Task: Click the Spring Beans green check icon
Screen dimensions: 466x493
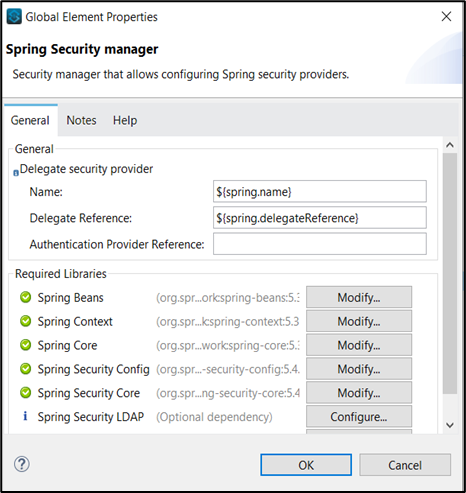Action: (x=25, y=297)
